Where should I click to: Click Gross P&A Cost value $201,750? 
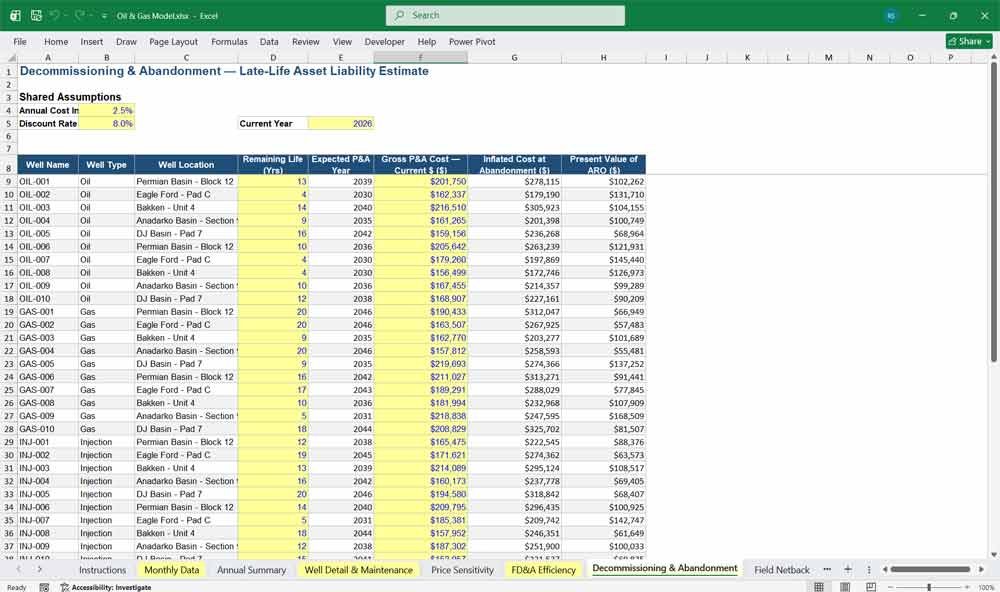(420, 181)
